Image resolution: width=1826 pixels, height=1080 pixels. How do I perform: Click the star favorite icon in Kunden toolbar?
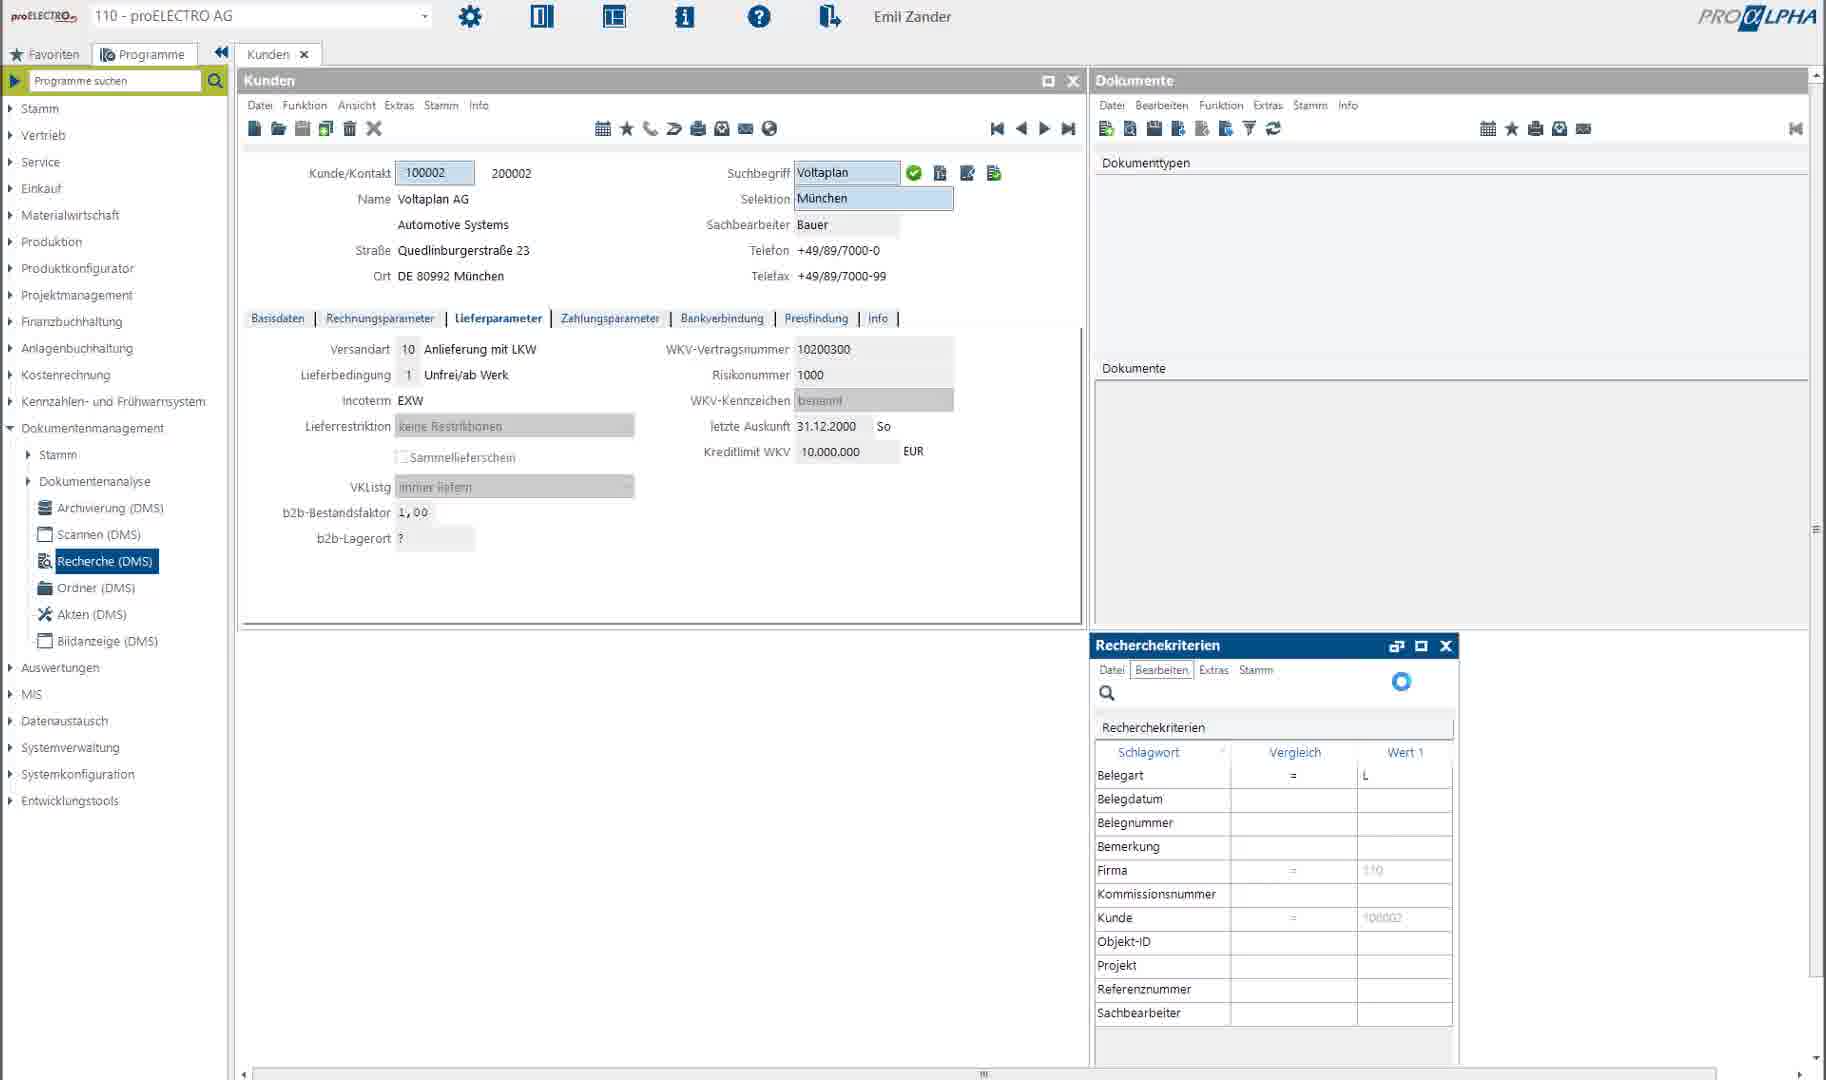pos(627,128)
